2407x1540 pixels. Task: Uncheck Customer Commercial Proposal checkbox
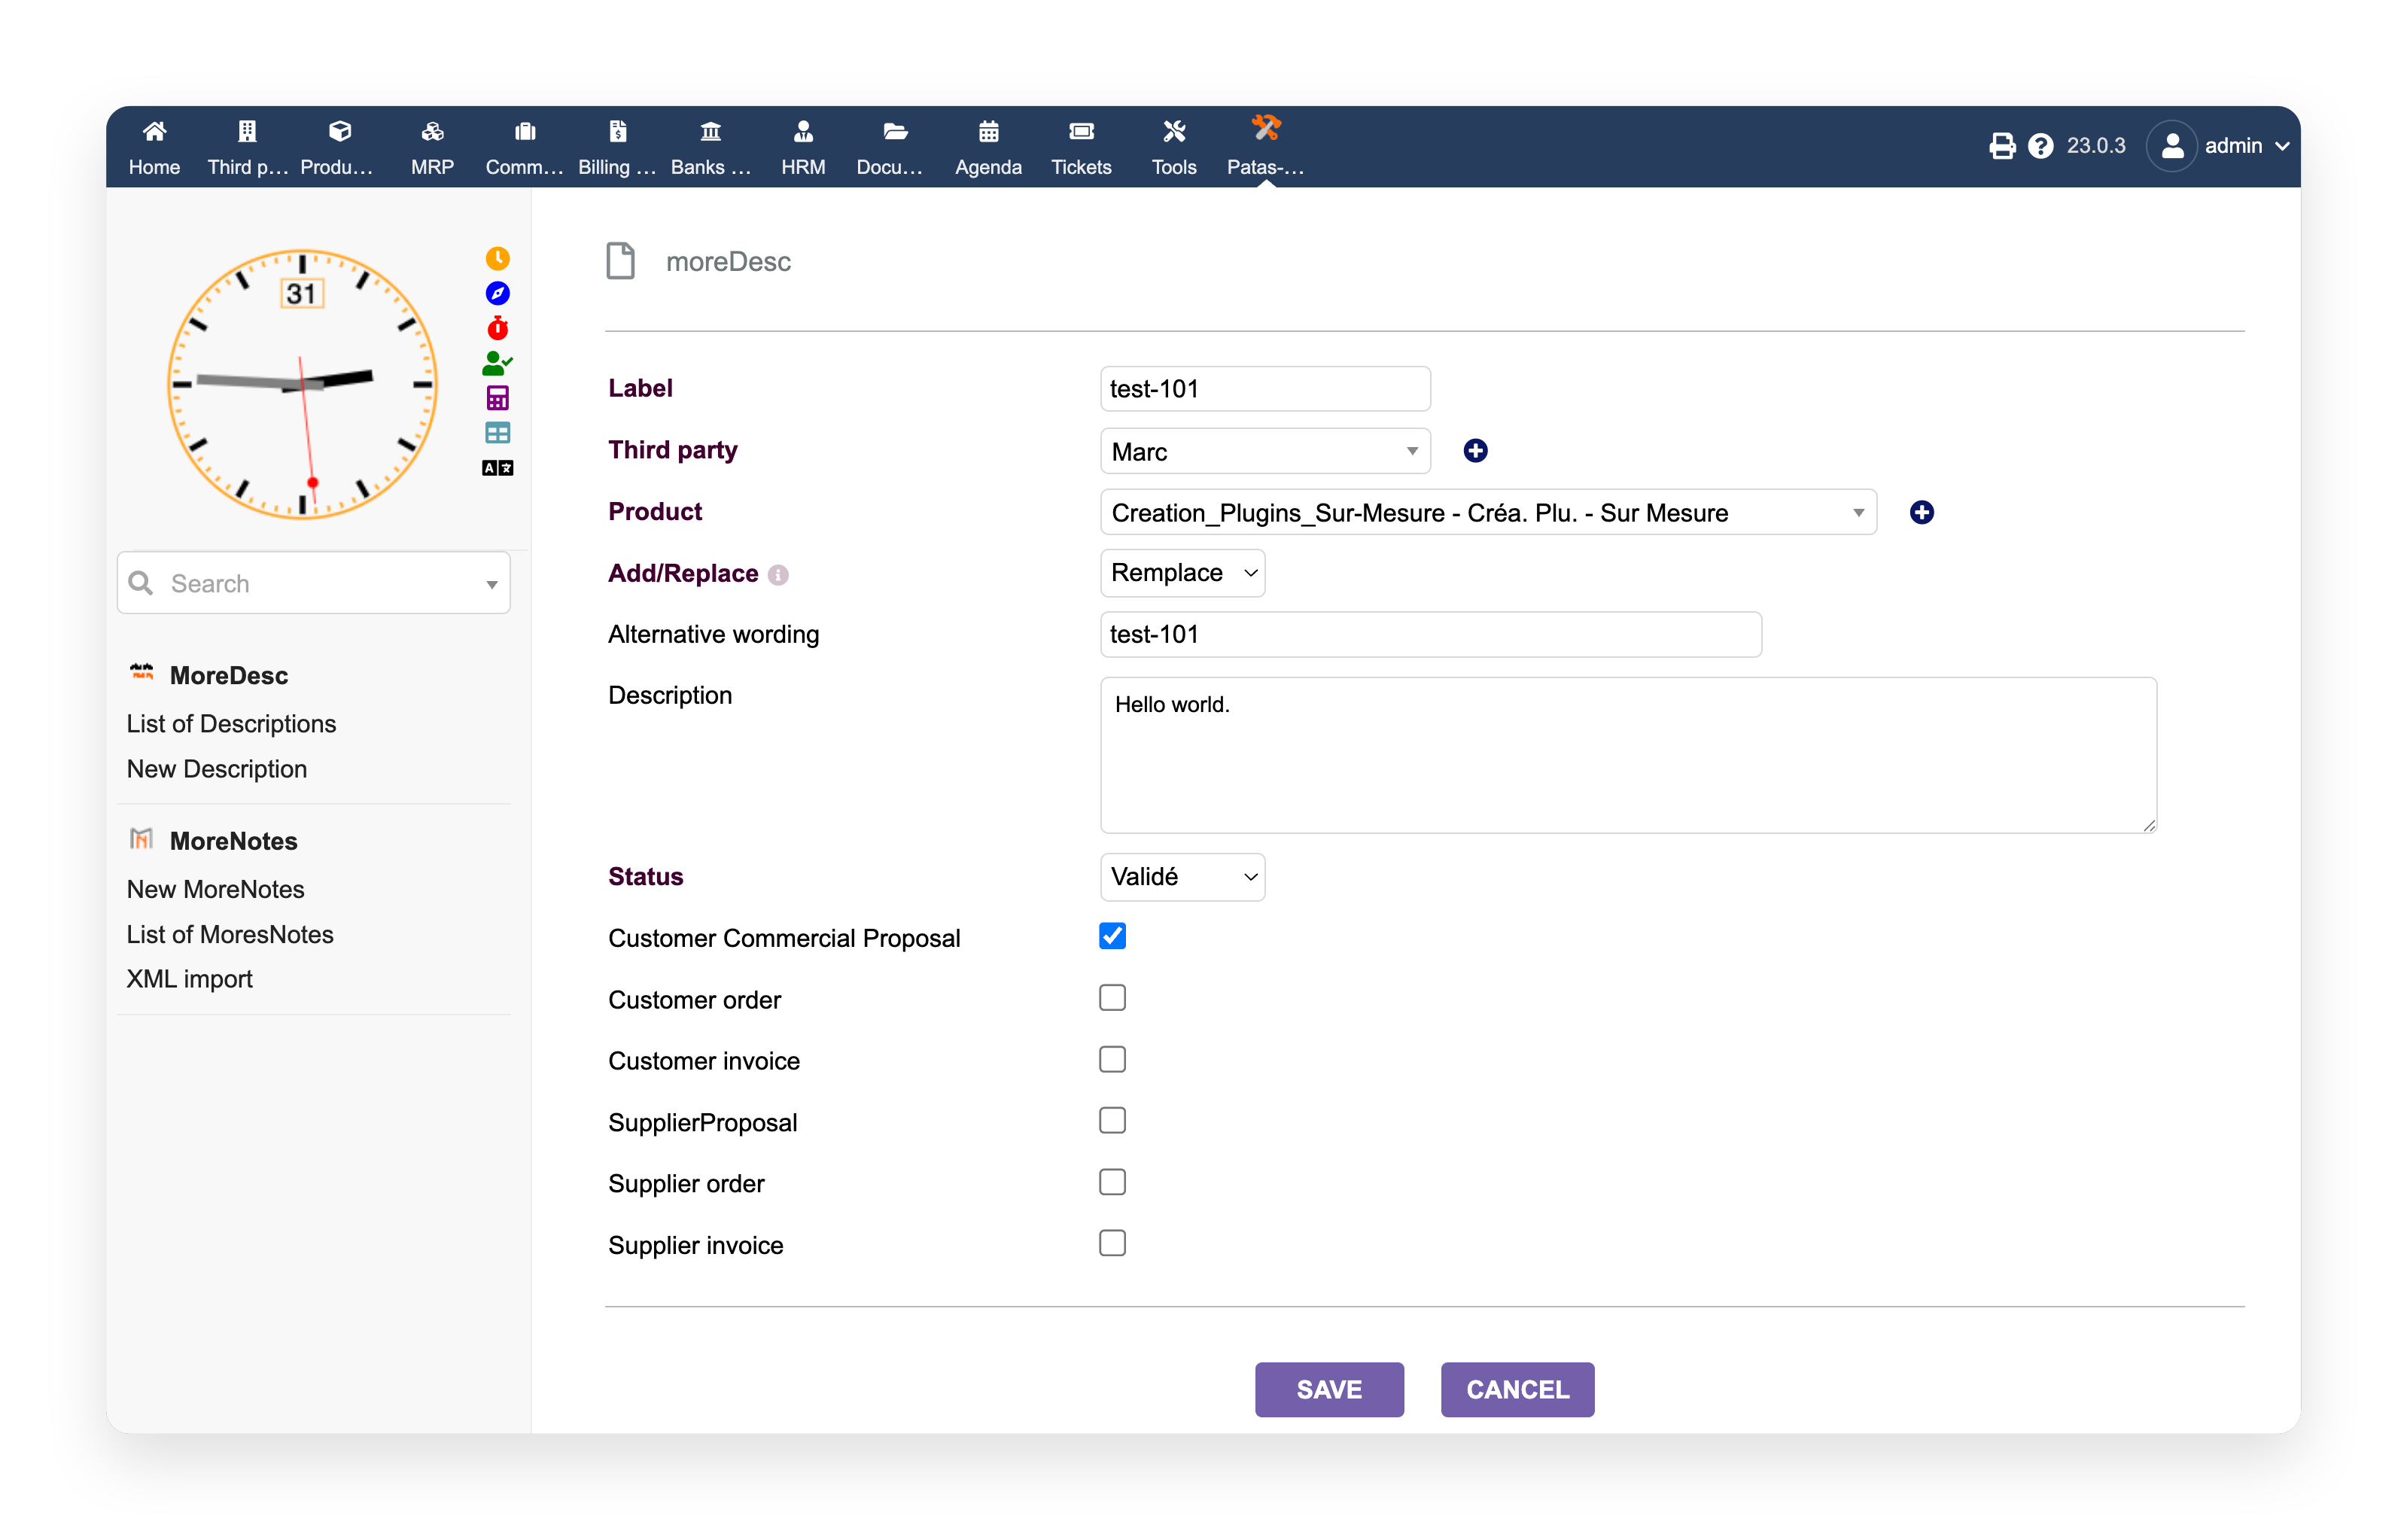[x=1112, y=937]
